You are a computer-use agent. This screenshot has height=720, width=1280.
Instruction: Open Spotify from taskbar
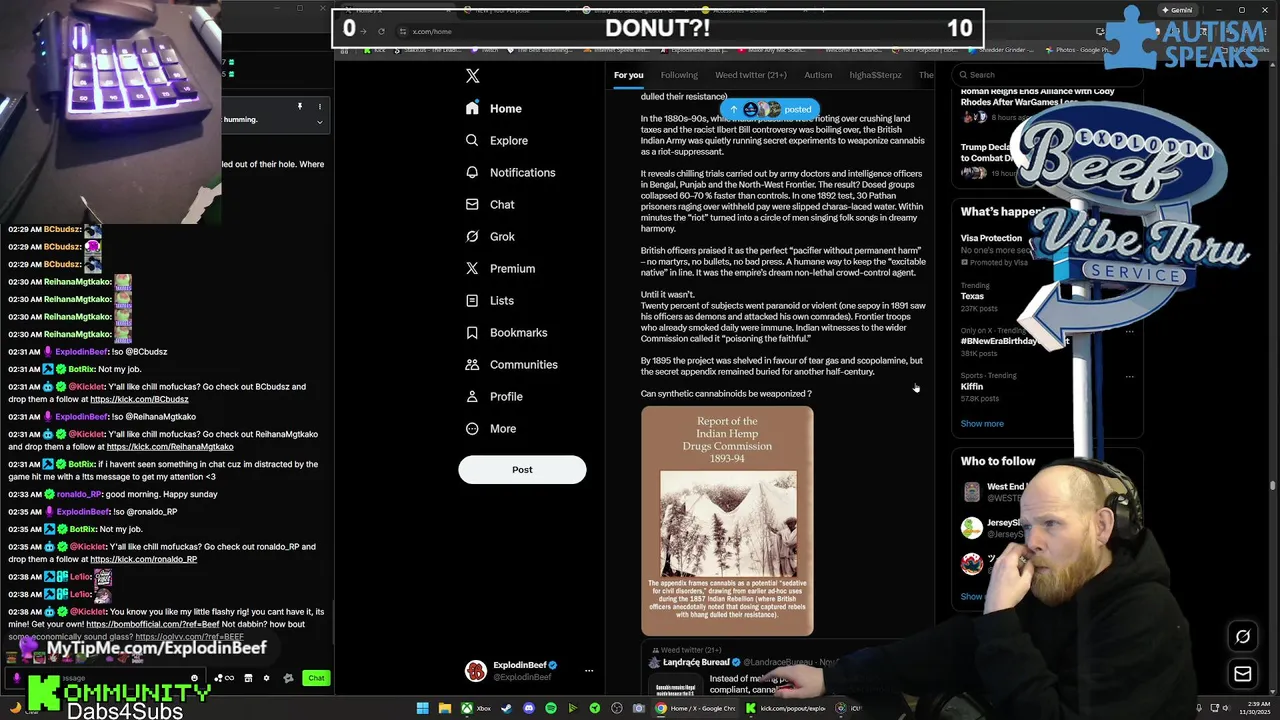(x=550, y=708)
